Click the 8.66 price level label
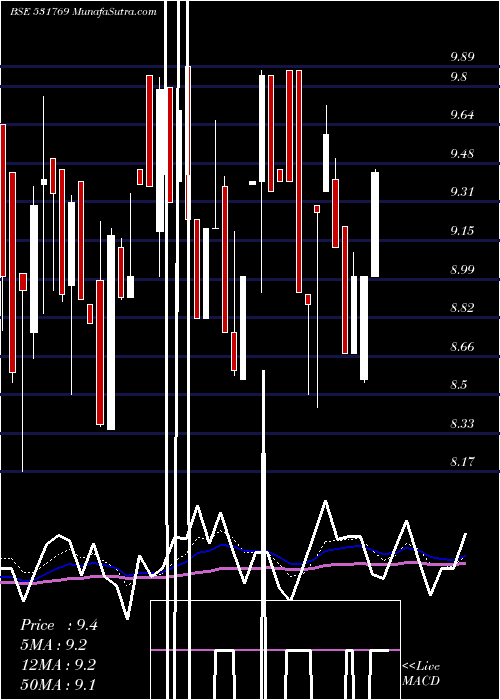The width and height of the screenshot is (500, 700). (x=462, y=346)
